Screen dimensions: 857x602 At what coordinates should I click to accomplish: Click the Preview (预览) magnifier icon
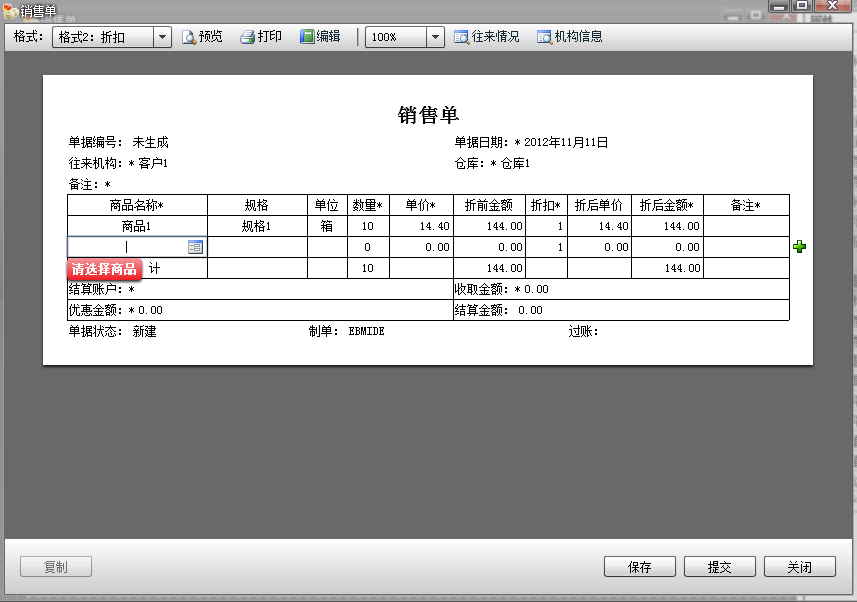[189, 37]
